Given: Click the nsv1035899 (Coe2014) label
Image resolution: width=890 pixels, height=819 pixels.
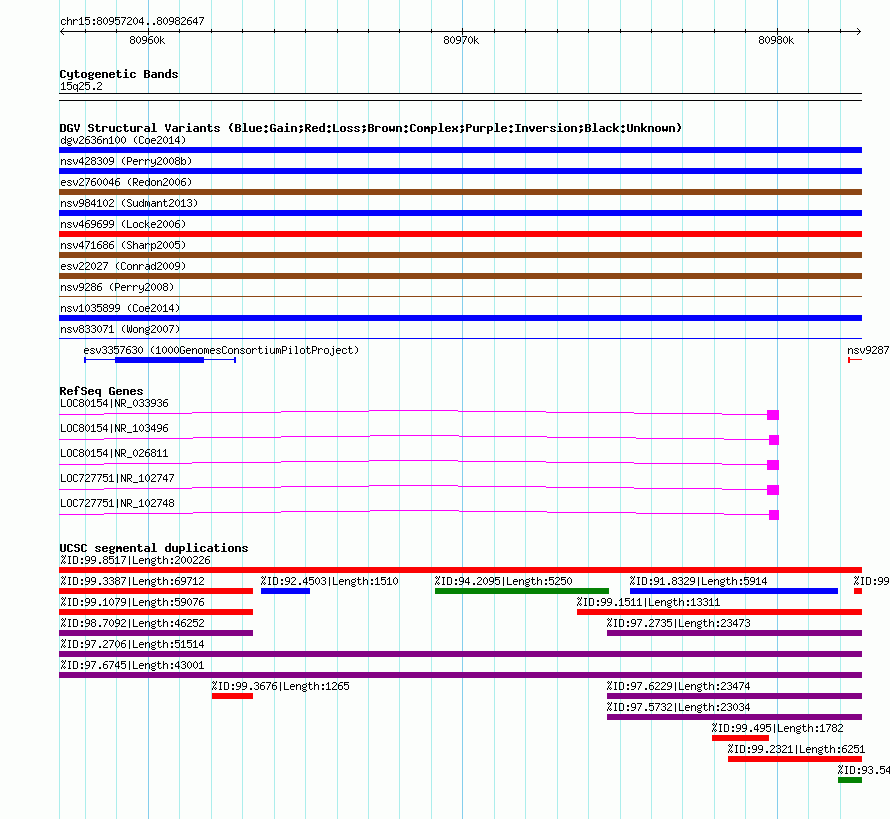Looking at the screenshot, I should pos(120,308).
